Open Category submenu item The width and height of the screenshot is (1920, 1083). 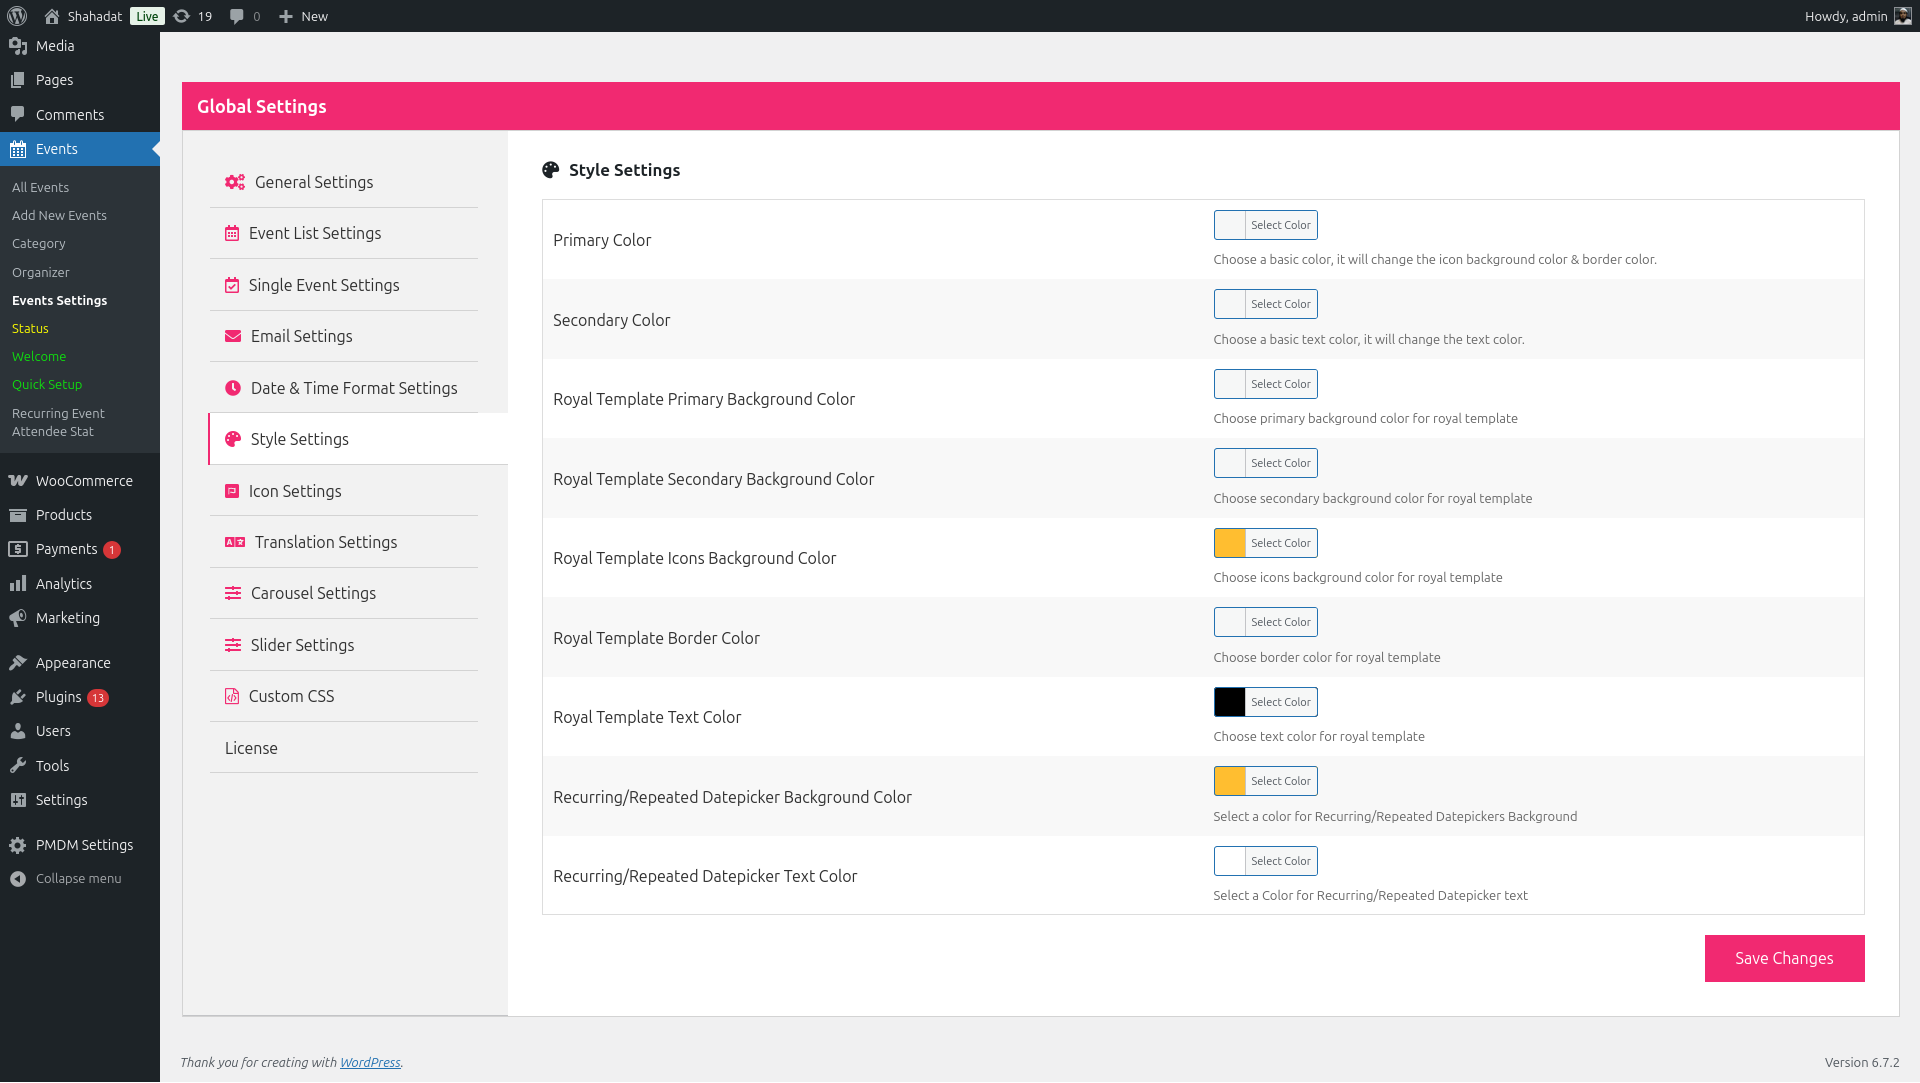tap(39, 243)
